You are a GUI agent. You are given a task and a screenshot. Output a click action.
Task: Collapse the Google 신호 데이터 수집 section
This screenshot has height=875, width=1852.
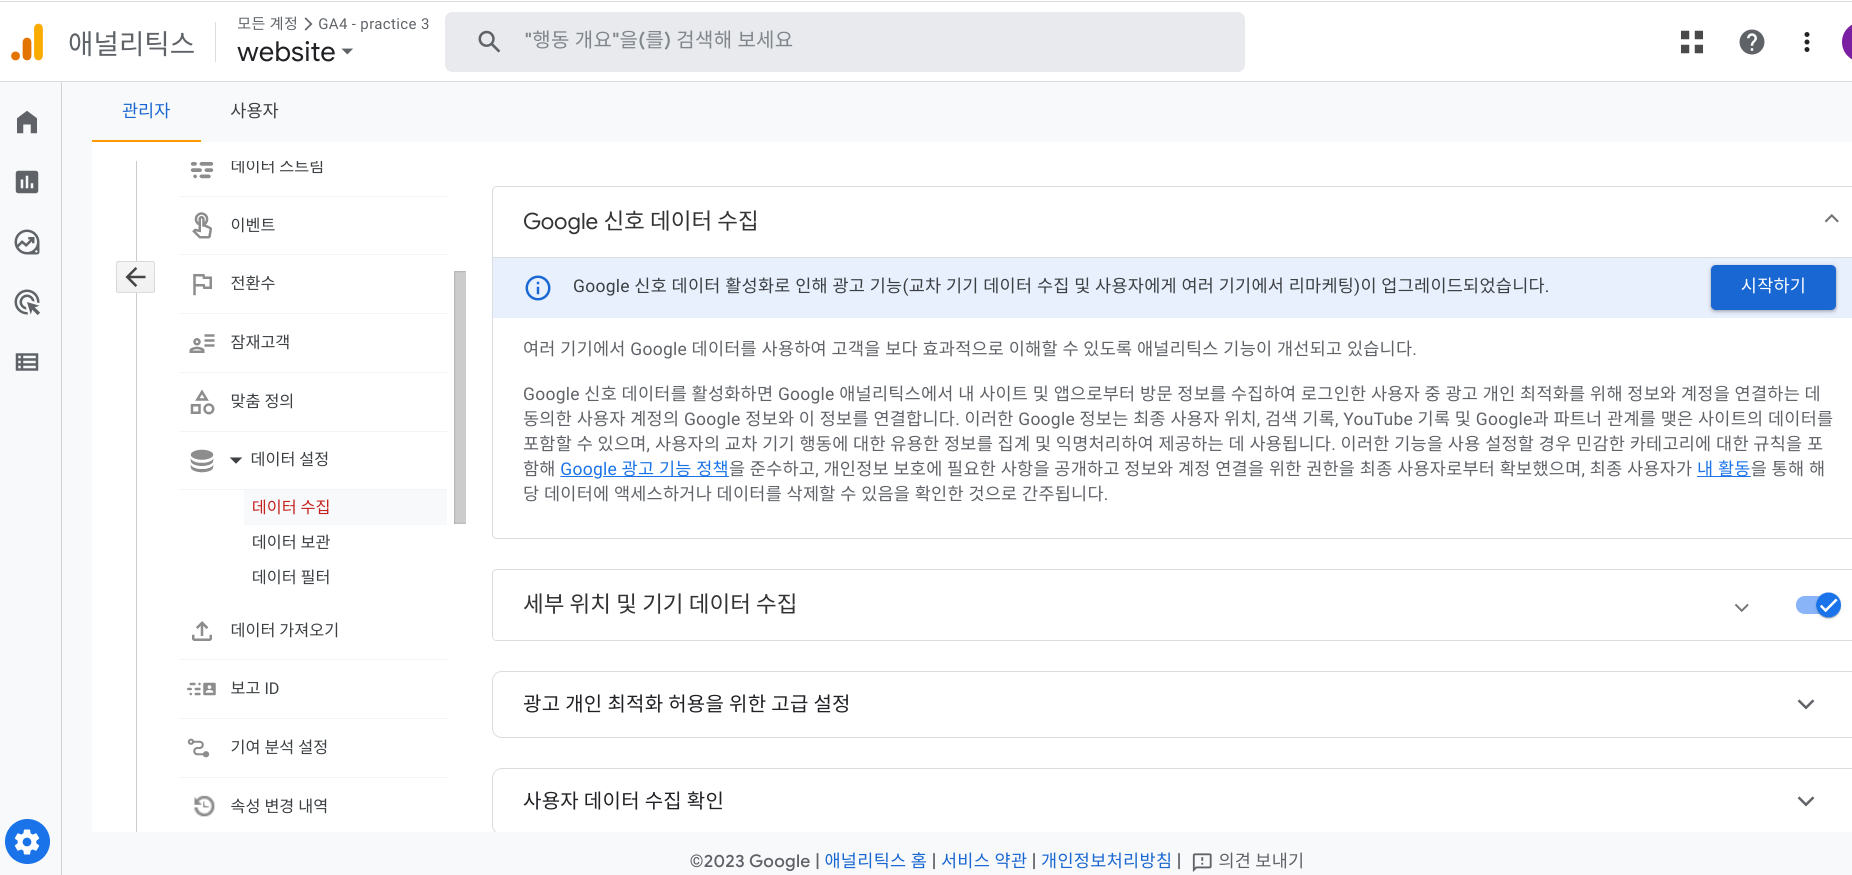(x=1831, y=219)
